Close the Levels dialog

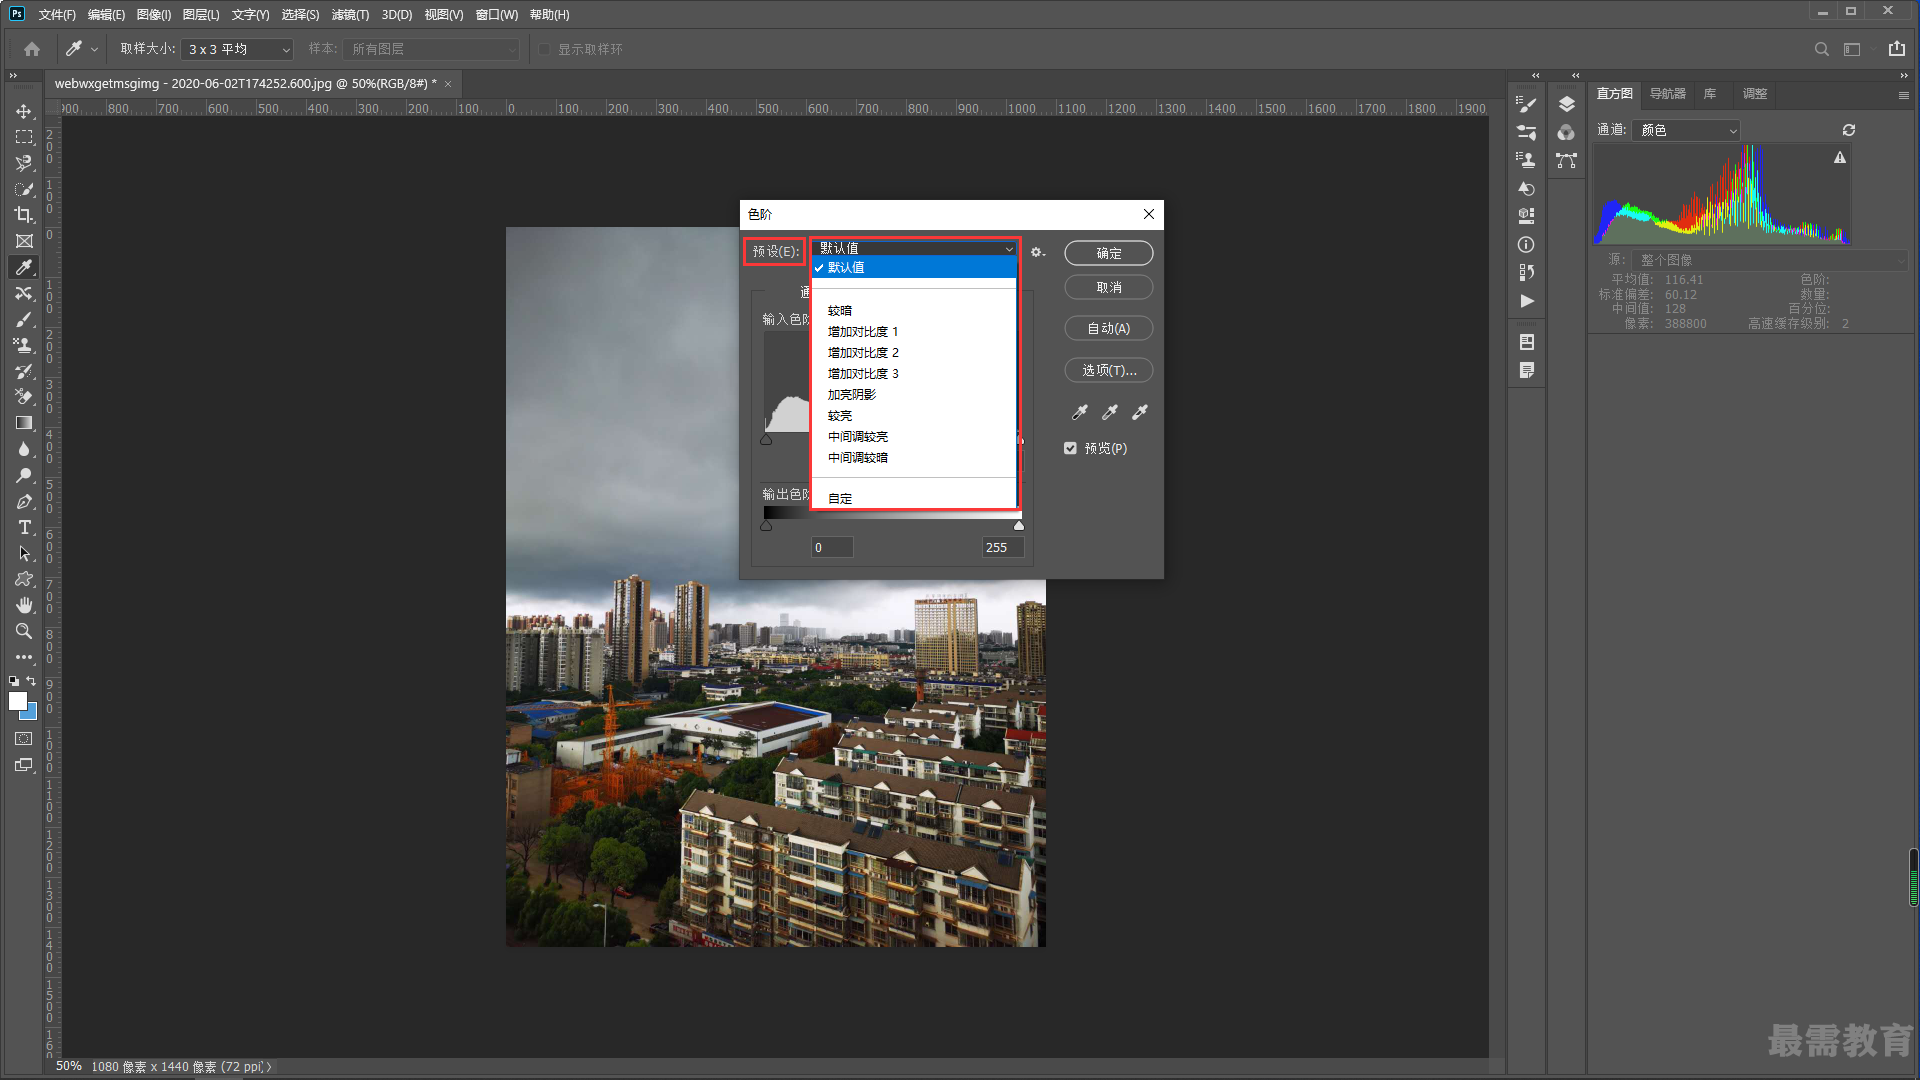pos(1149,214)
